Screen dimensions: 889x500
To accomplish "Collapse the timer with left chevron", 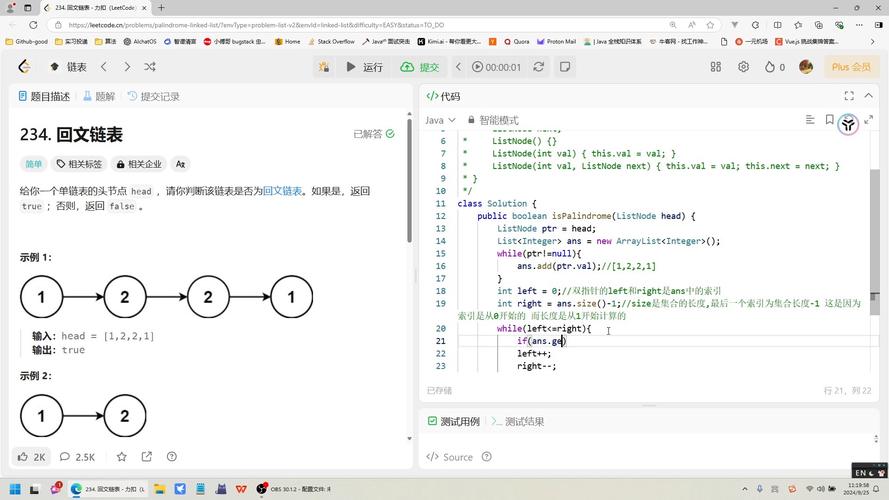I will pyautogui.click(x=458, y=67).
